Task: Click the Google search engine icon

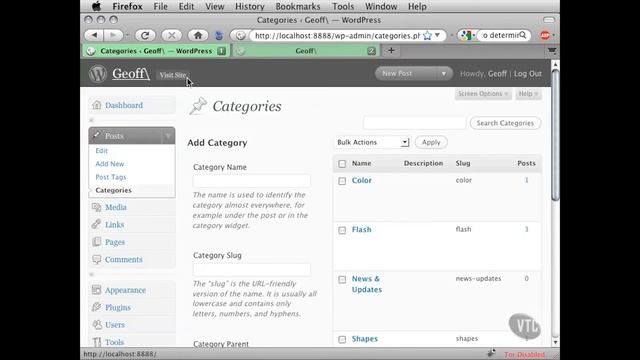Action: coord(466,35)
